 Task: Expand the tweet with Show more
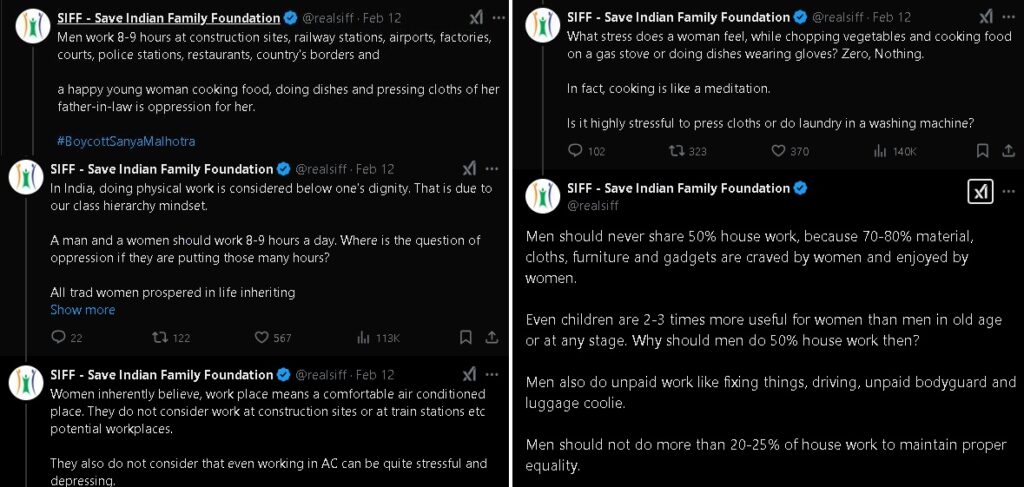click(82, 310)
